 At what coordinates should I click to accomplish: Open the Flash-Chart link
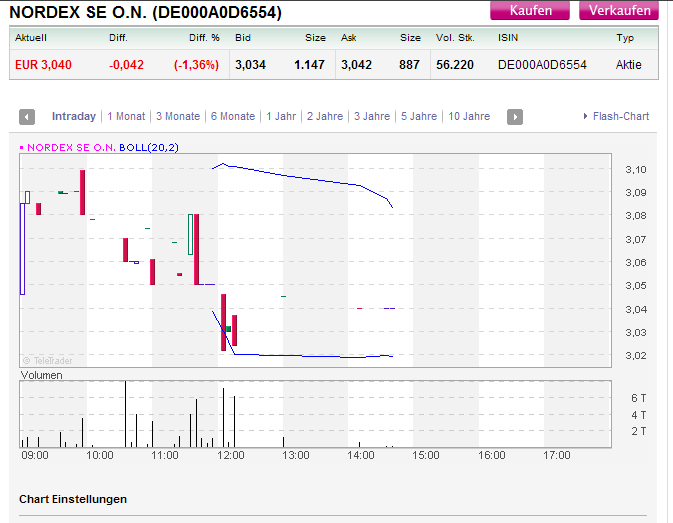click(x=621, y=116)
